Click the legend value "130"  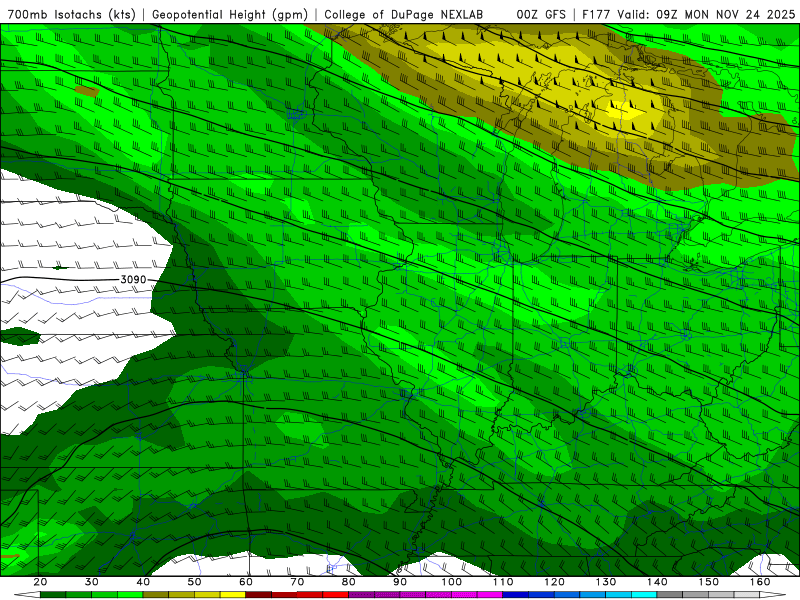click(606, 582)
